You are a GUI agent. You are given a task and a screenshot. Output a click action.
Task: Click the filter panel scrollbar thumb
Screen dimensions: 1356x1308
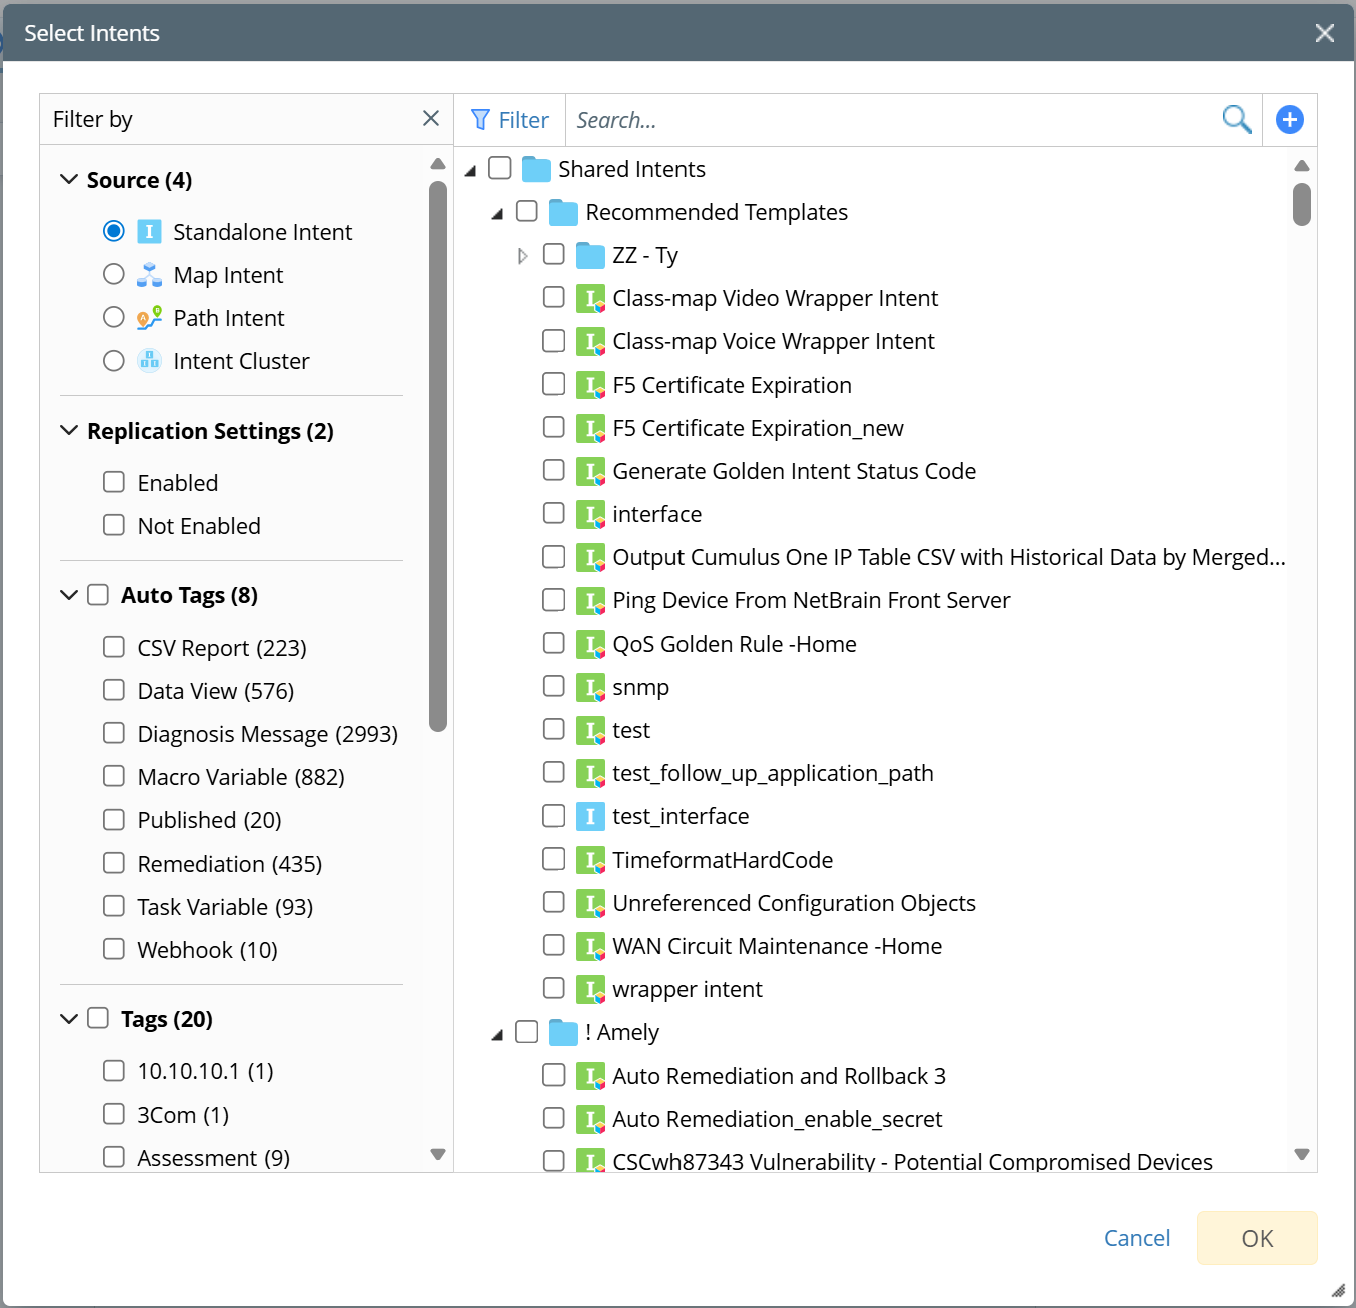tap(437, 456)
